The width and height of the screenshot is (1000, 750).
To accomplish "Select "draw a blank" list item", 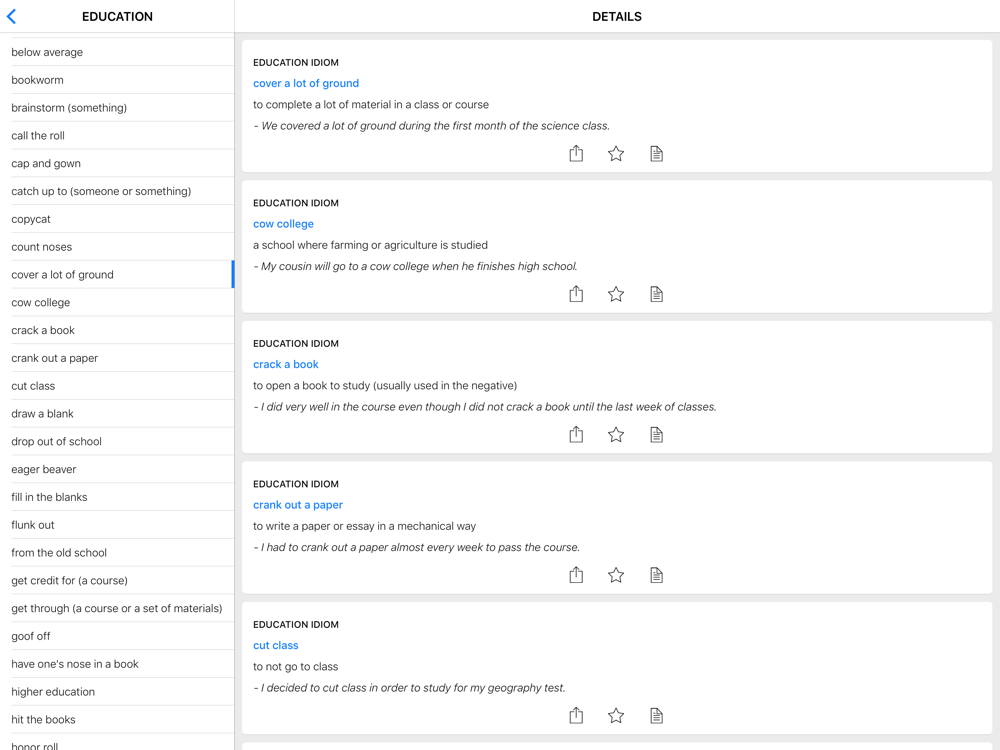I will 42,413.
